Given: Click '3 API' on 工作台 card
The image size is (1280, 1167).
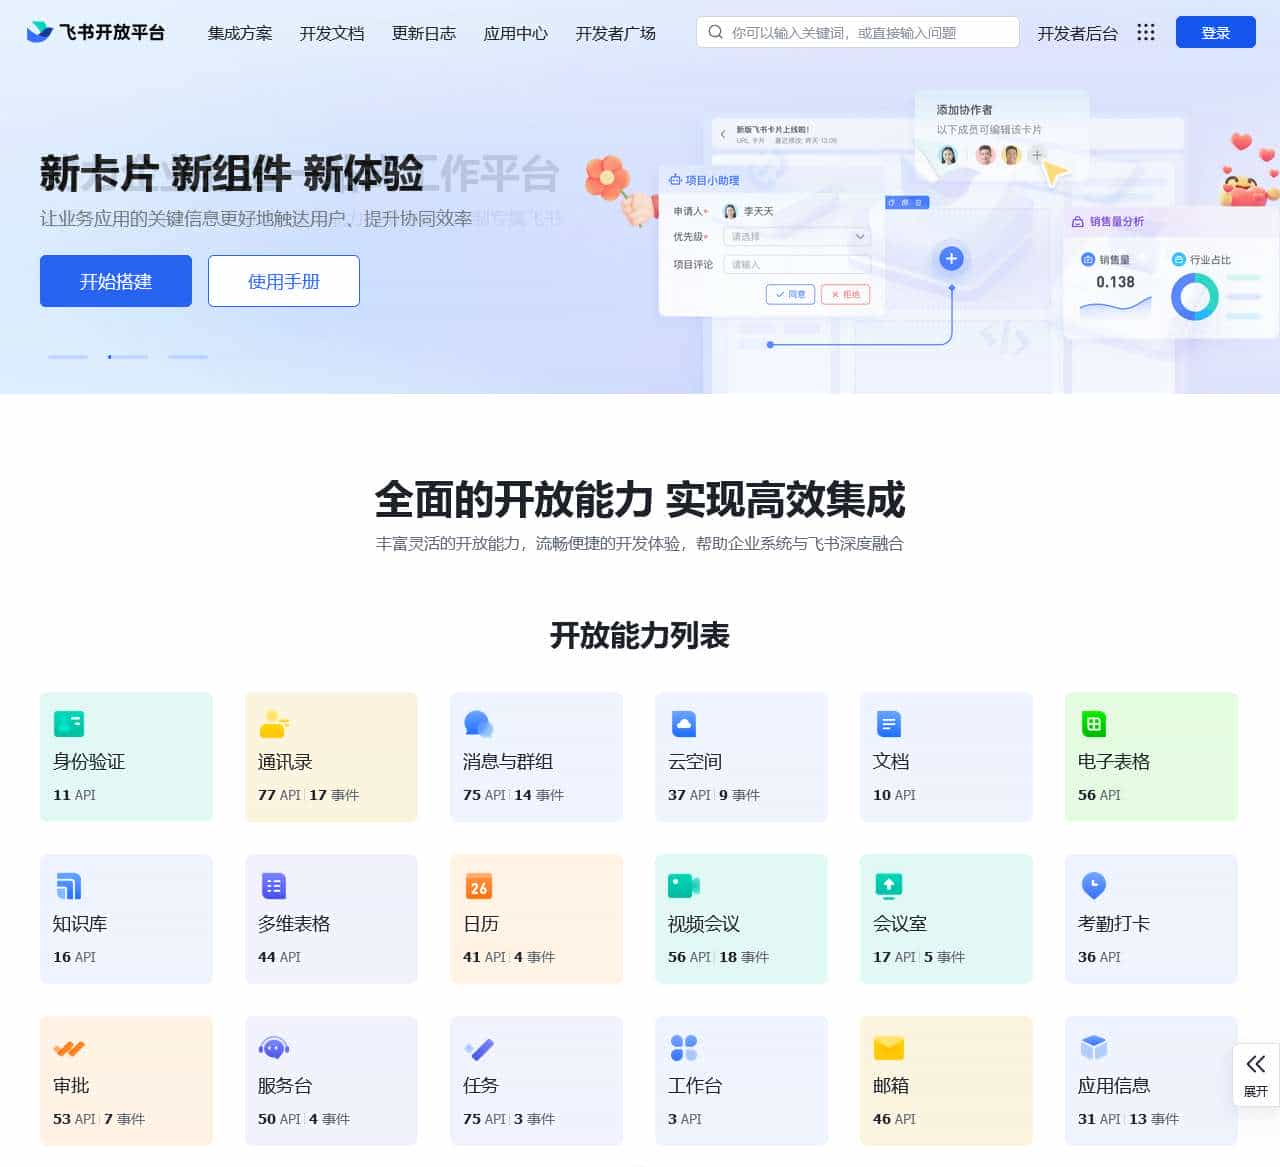Looking at the screenshot, I should tap(685, 1119).
